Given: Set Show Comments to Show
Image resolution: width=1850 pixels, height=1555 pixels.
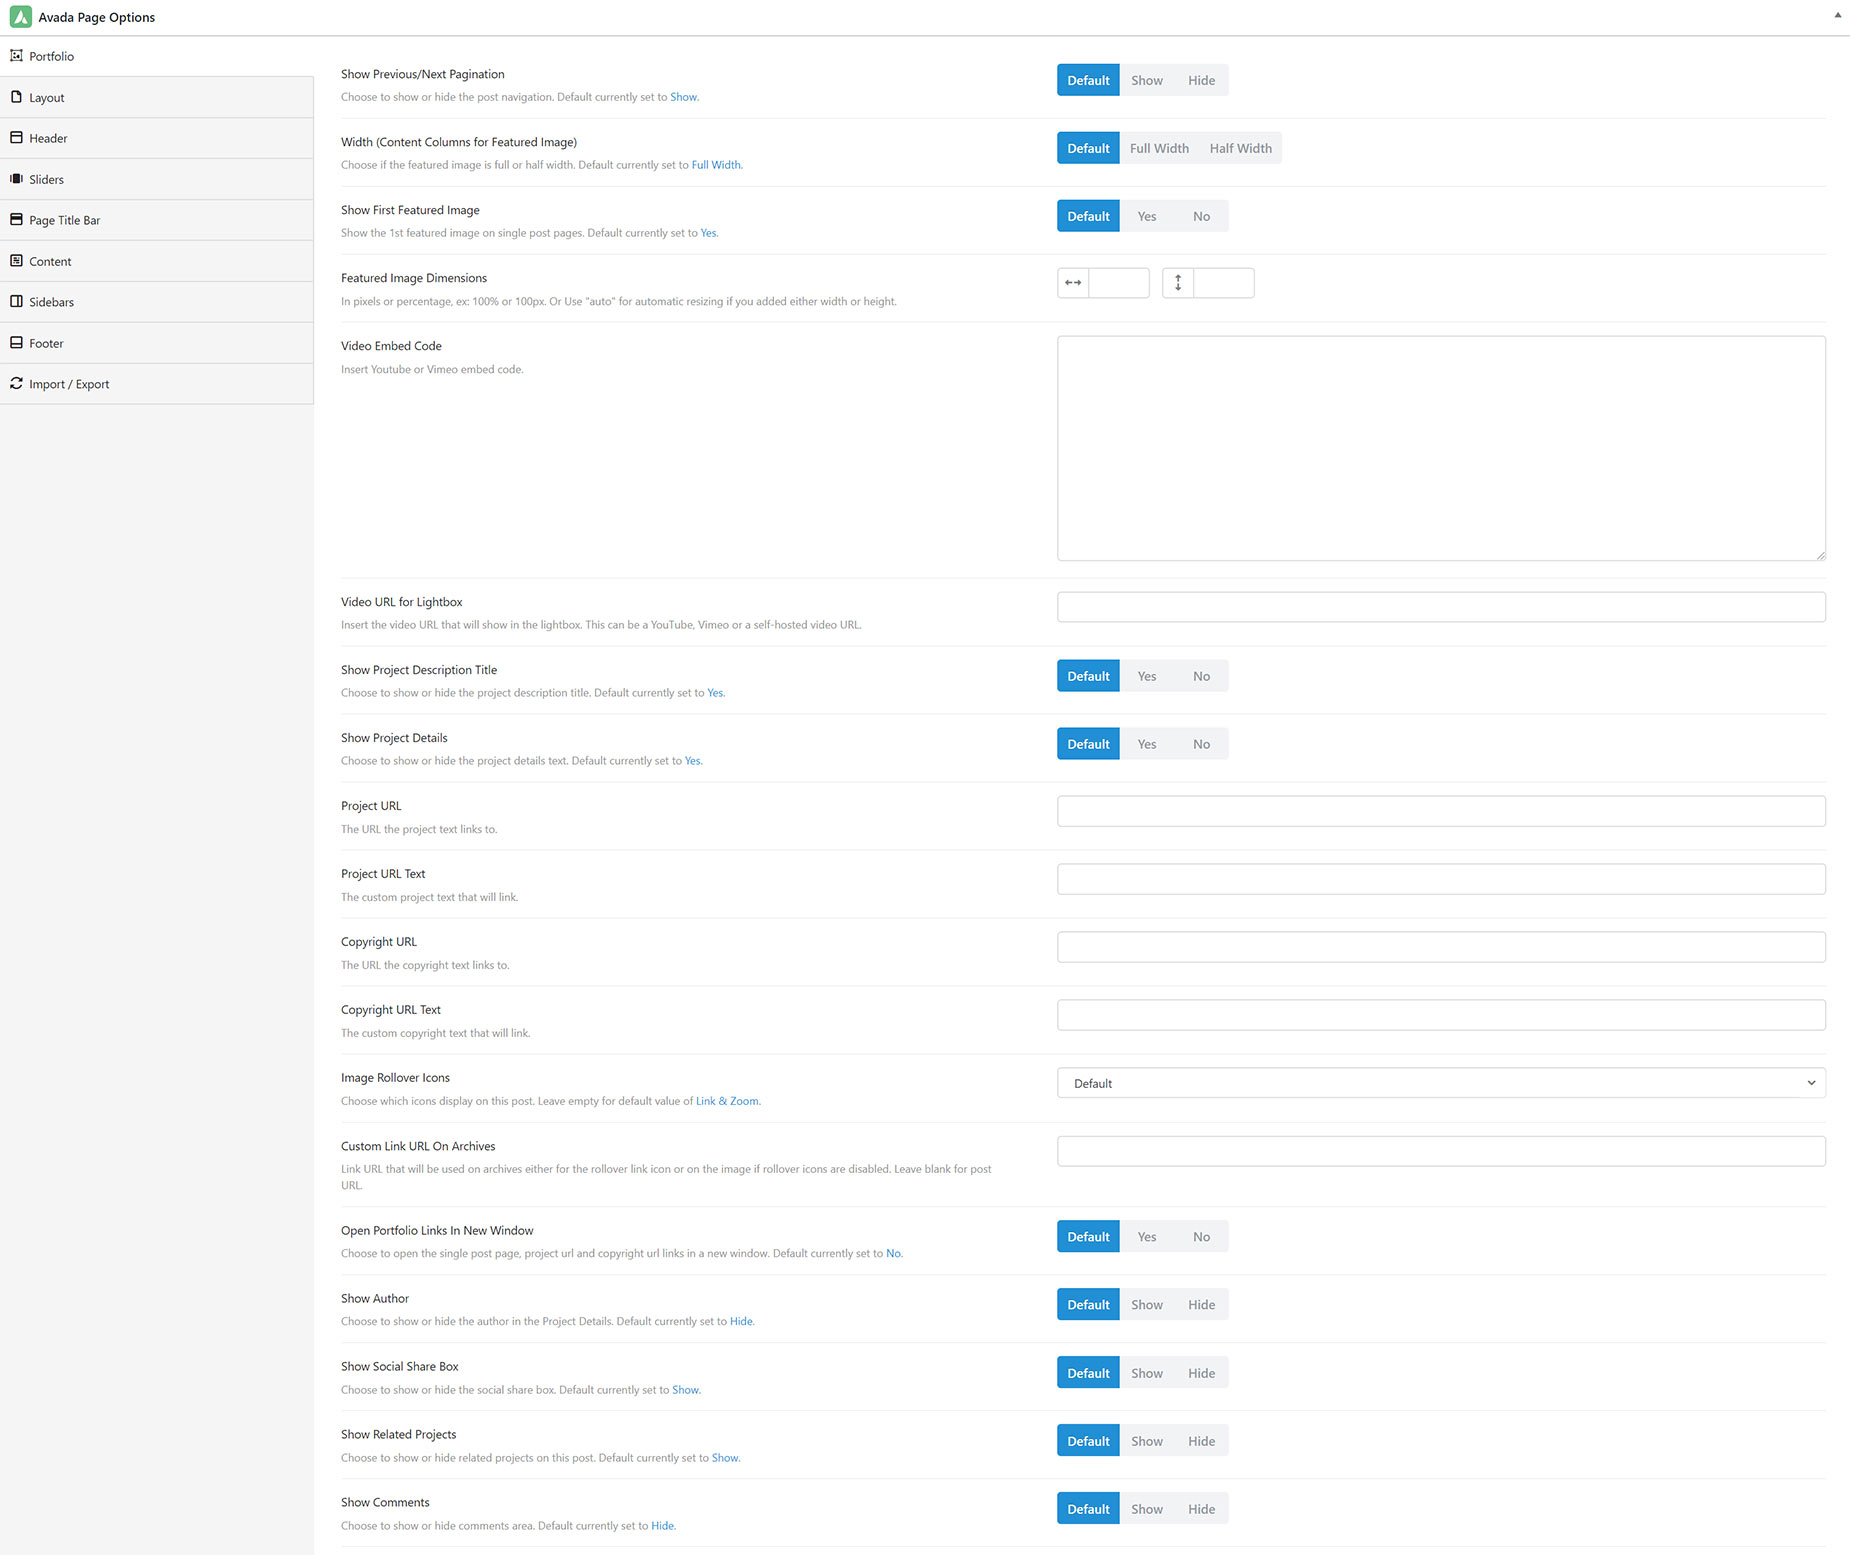Looking at the screenshot, I should [1147, 1509].
